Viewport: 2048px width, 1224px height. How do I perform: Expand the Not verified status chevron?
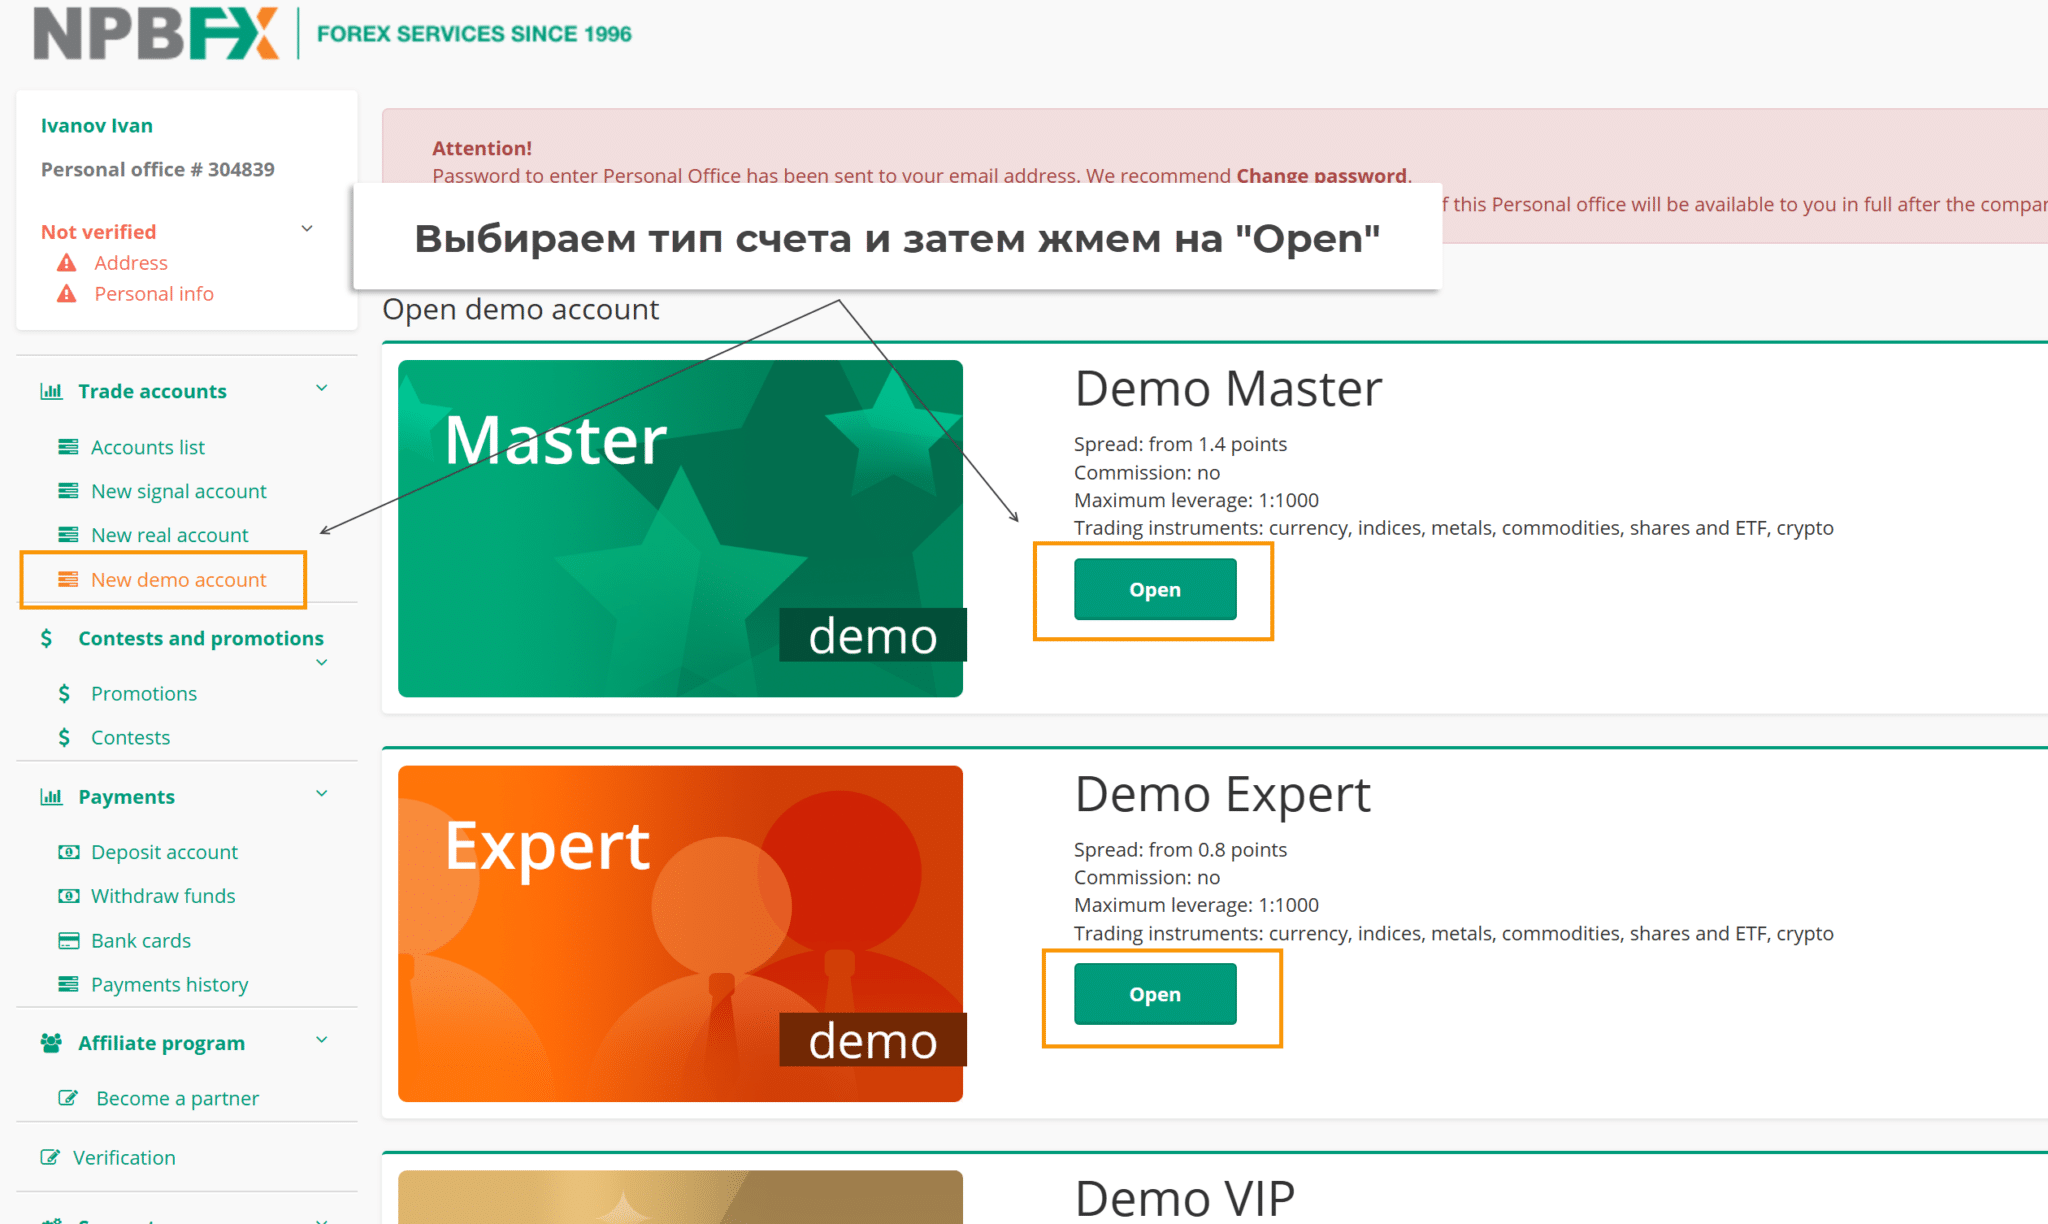click(x=307, y=229)
